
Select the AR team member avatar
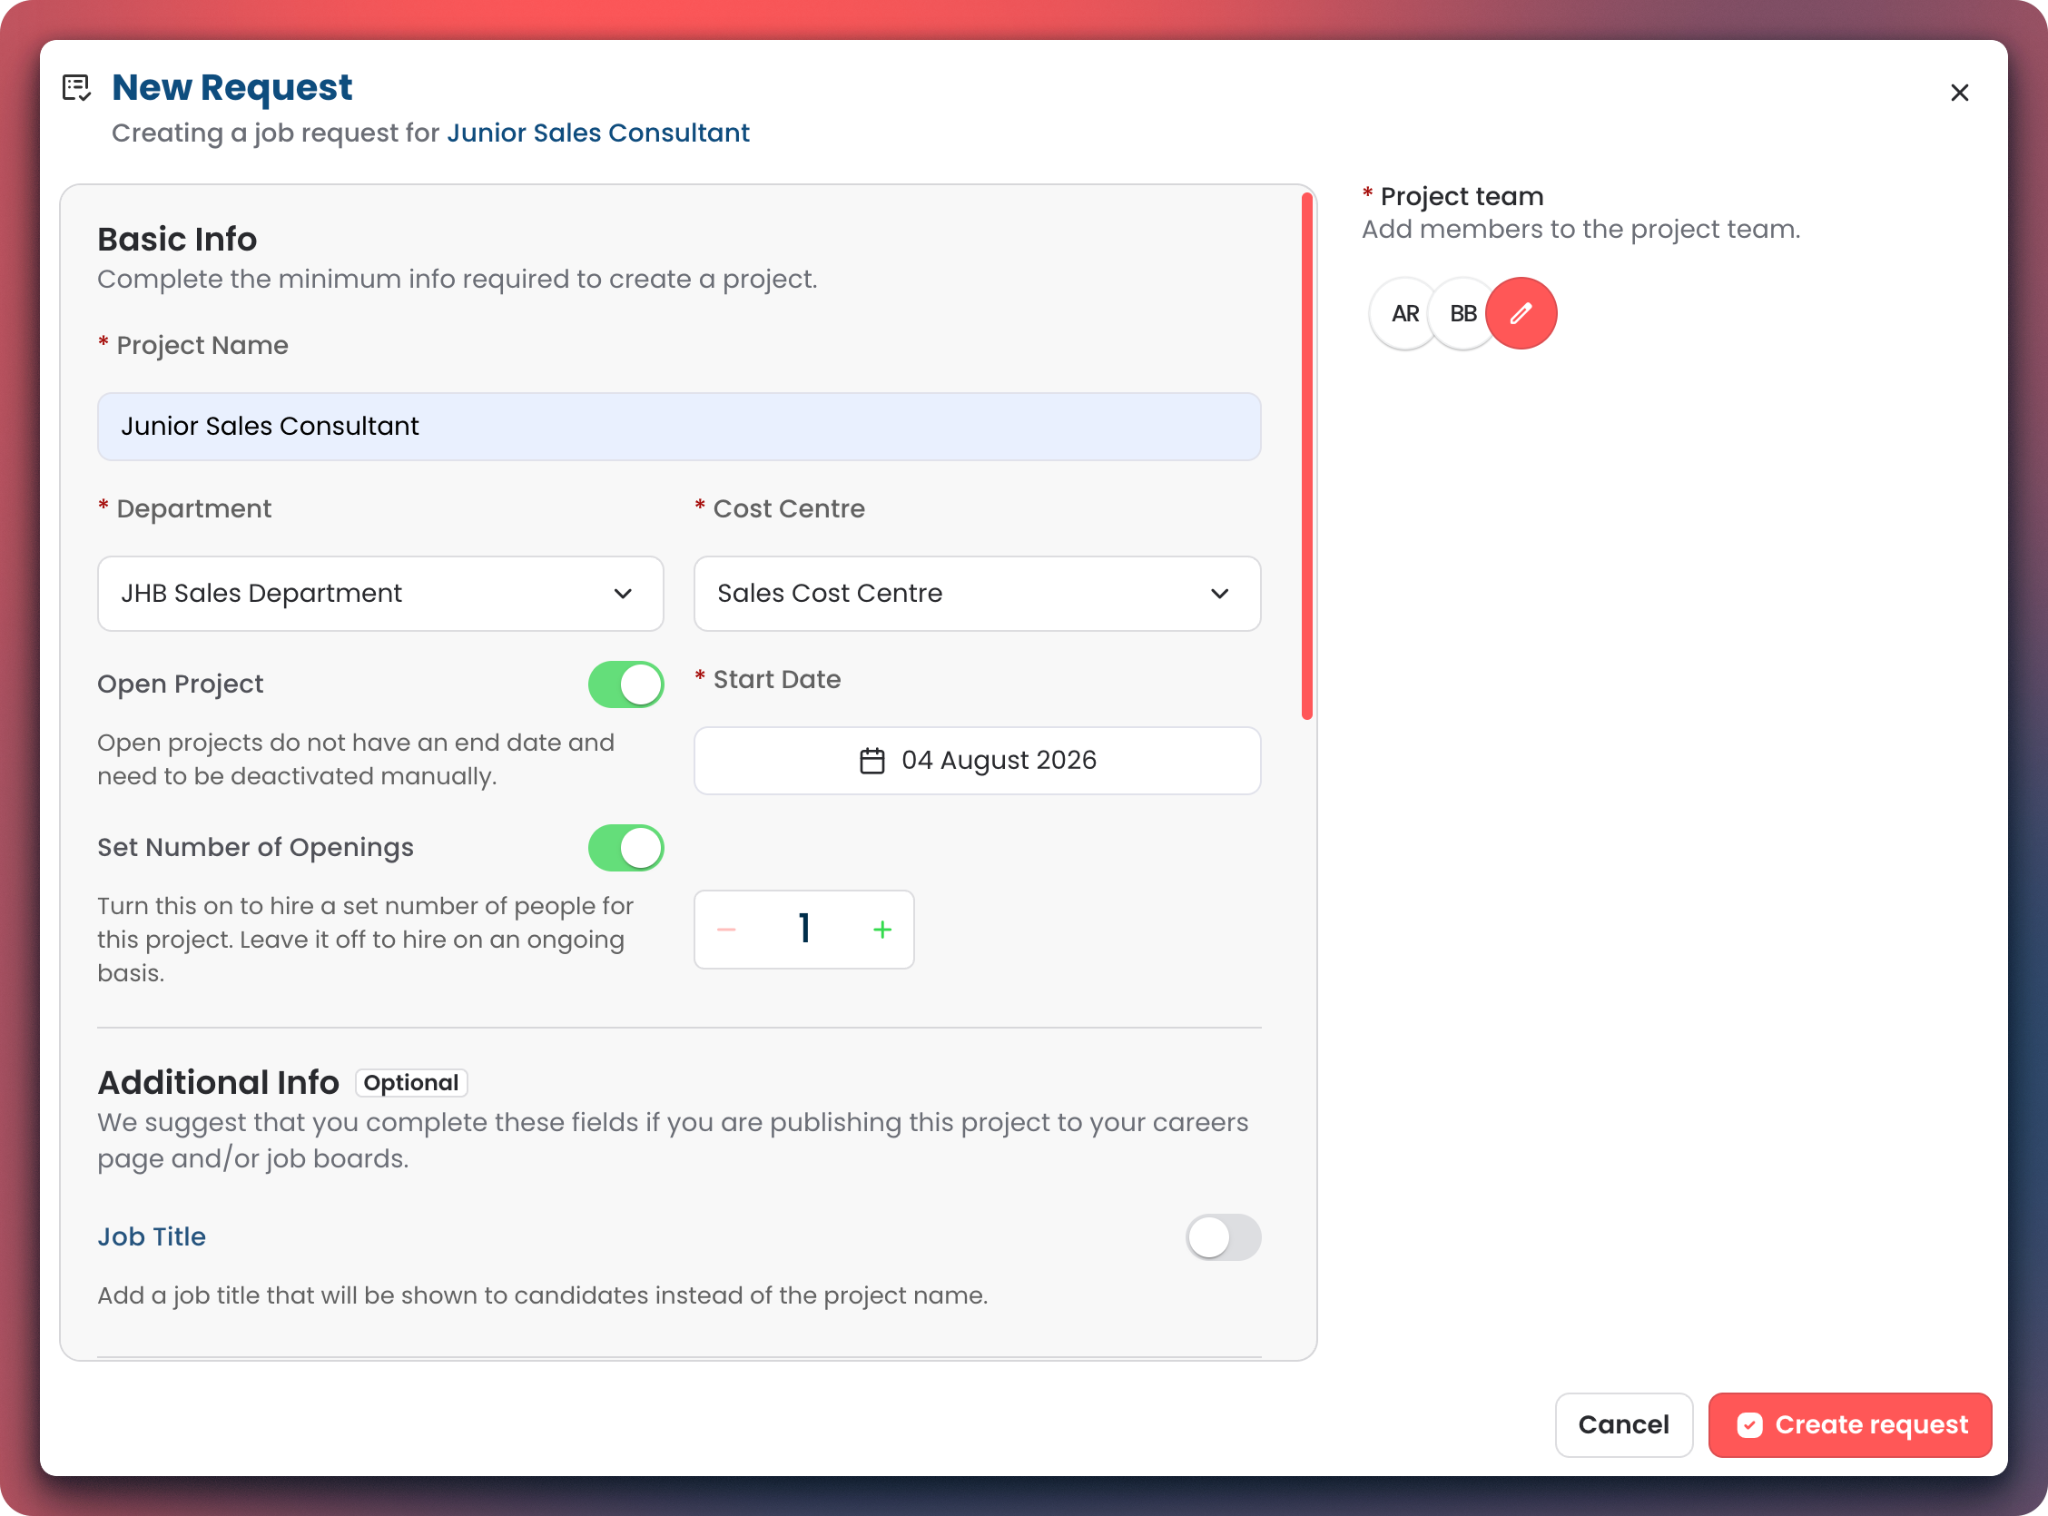tap(1404, 313)
